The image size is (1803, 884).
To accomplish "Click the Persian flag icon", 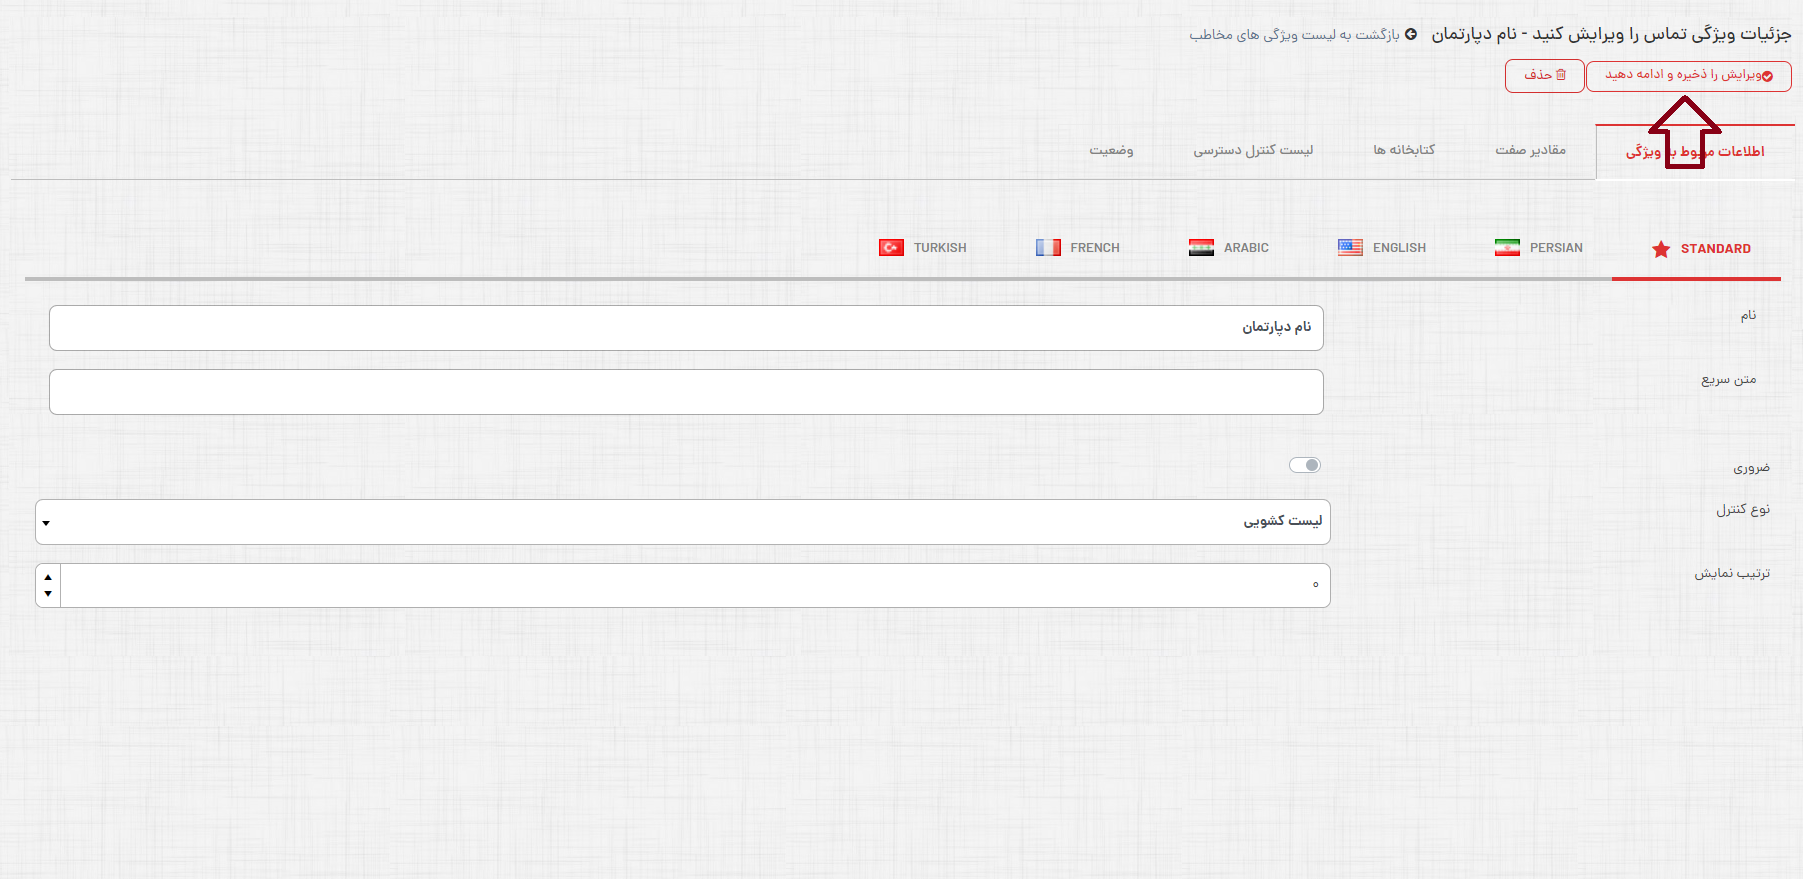I will pyautogui.click(x=1507, y=248).
